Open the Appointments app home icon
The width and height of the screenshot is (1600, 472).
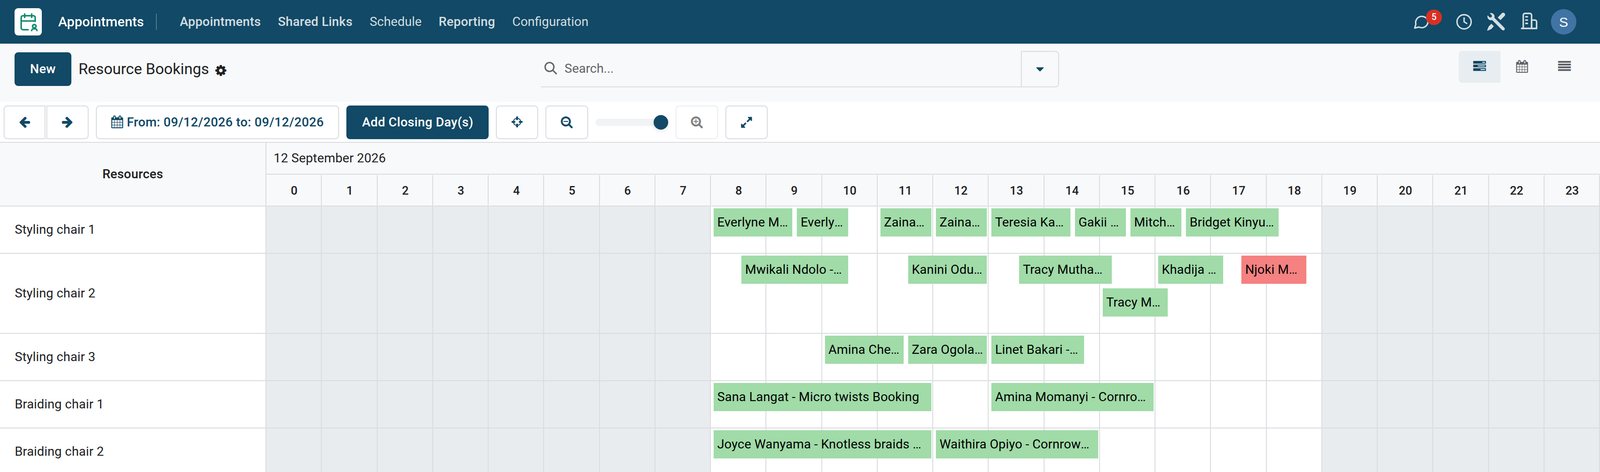pyautogui.click(x=28, y=21)
